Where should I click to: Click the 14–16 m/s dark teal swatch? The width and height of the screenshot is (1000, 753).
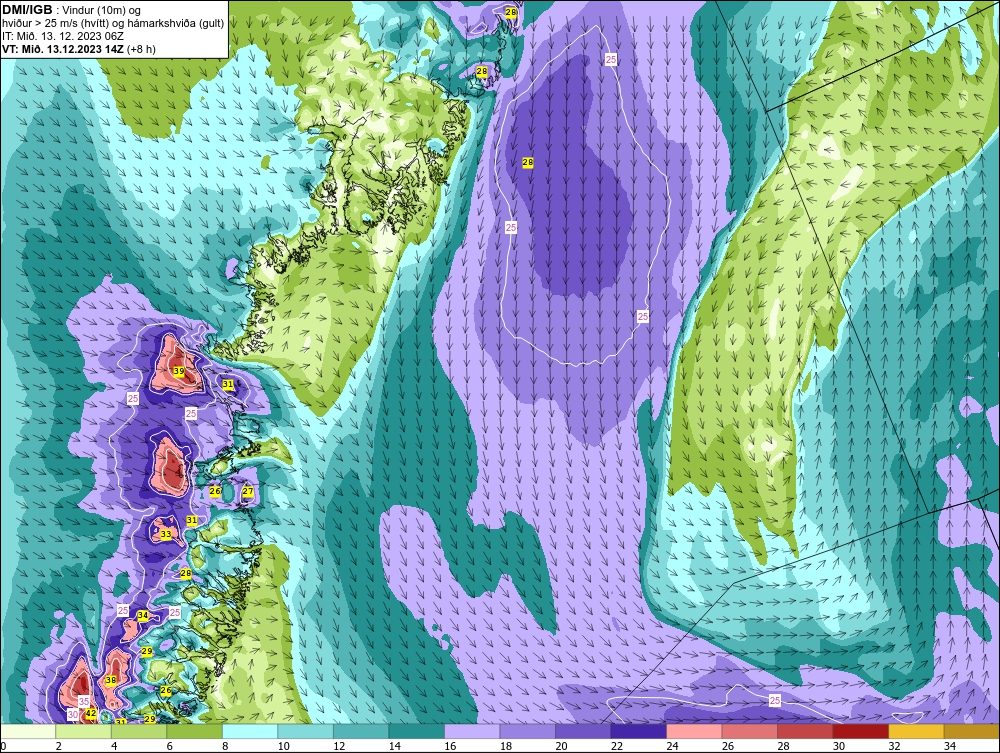tap(416, 731)
